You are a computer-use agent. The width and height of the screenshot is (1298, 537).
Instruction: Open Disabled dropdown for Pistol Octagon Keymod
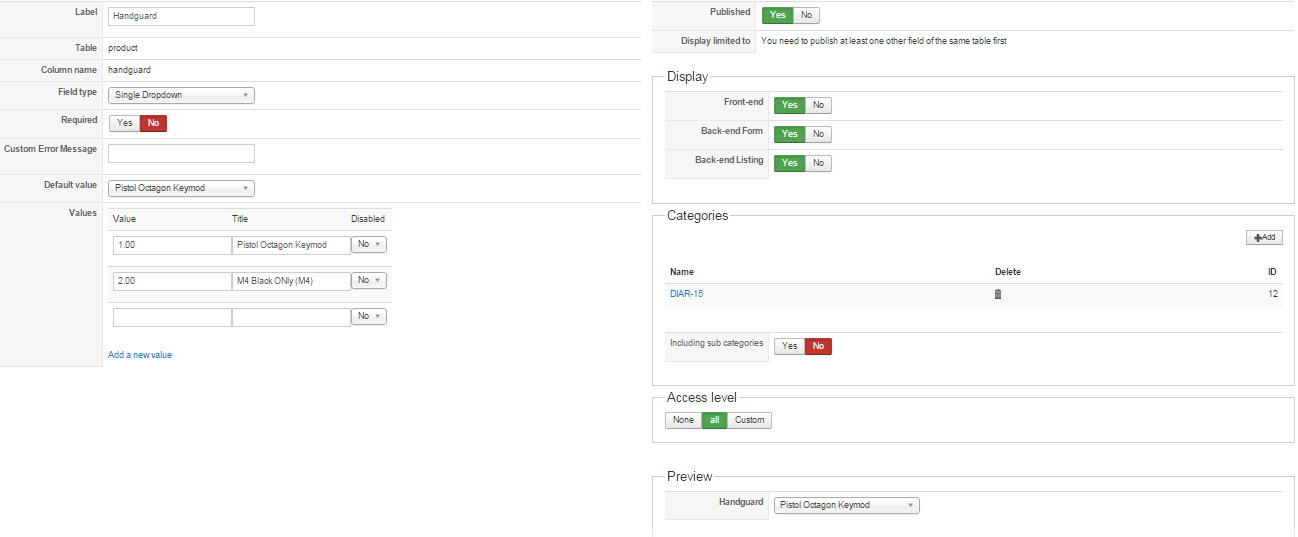[369, 244]
